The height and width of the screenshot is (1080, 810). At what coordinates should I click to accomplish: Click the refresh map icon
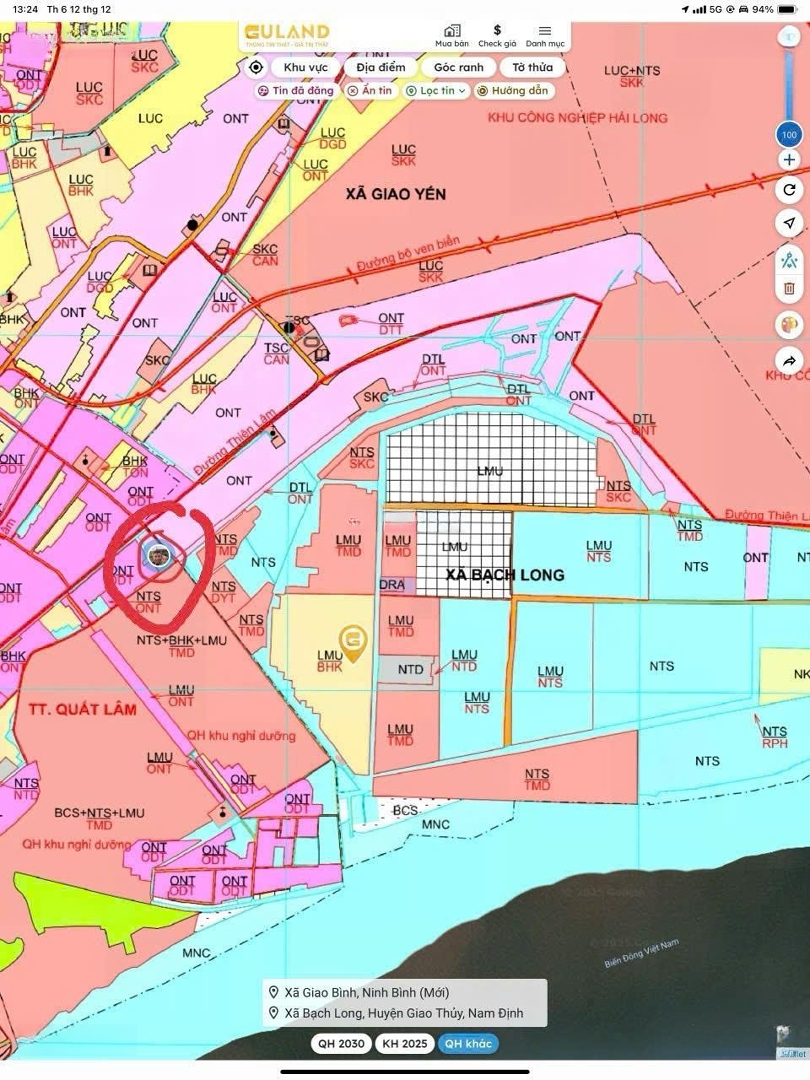click(789, 190)
